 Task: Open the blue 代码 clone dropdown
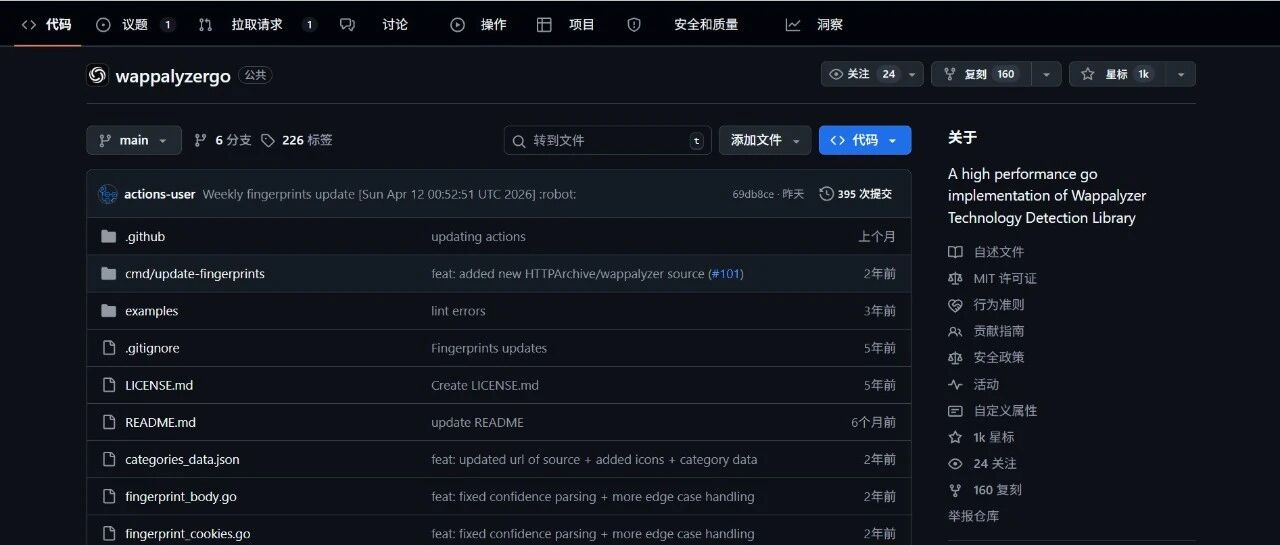(865, 140)
